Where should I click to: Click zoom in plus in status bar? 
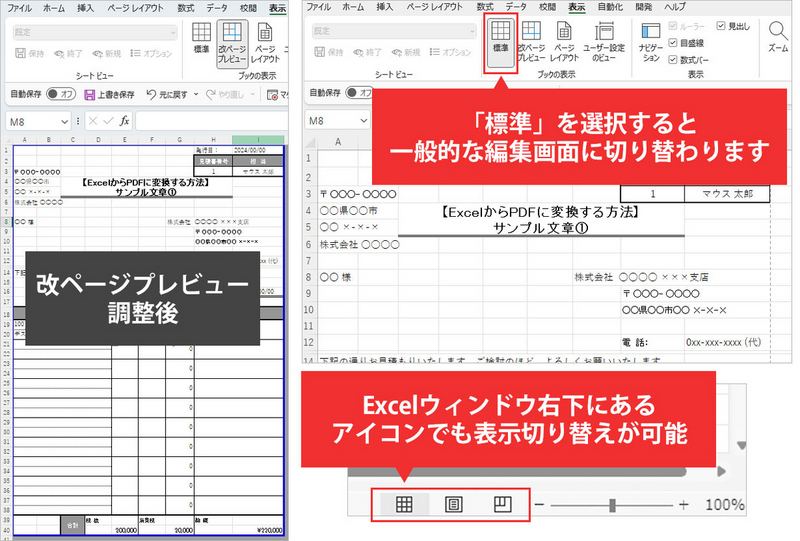(684, 505)
